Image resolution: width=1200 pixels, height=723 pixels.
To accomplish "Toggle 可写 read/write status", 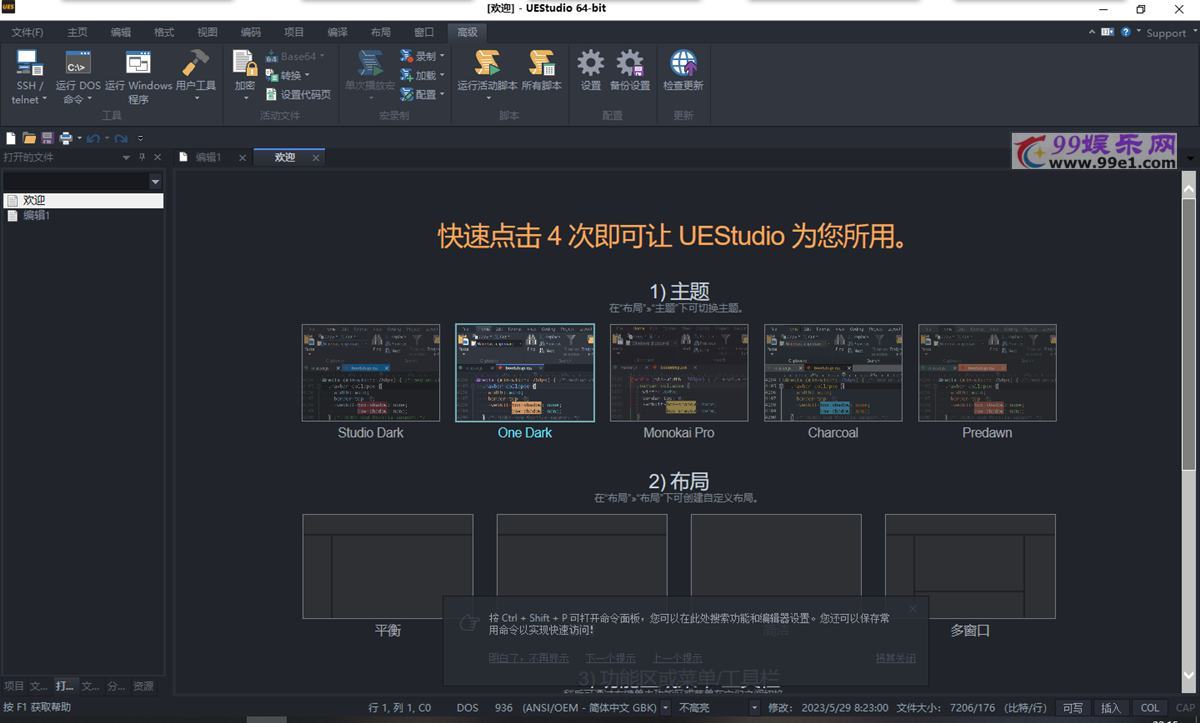I will (1072, 707).
